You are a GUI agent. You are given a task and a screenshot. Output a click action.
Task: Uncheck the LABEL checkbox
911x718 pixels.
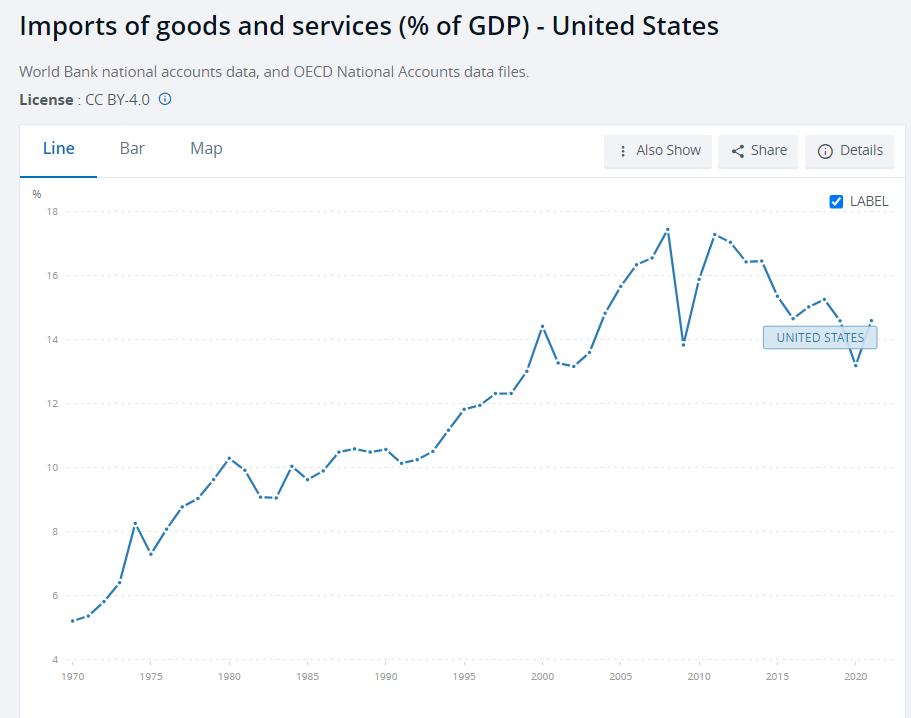pyautogui.click(x=837, y=201)
